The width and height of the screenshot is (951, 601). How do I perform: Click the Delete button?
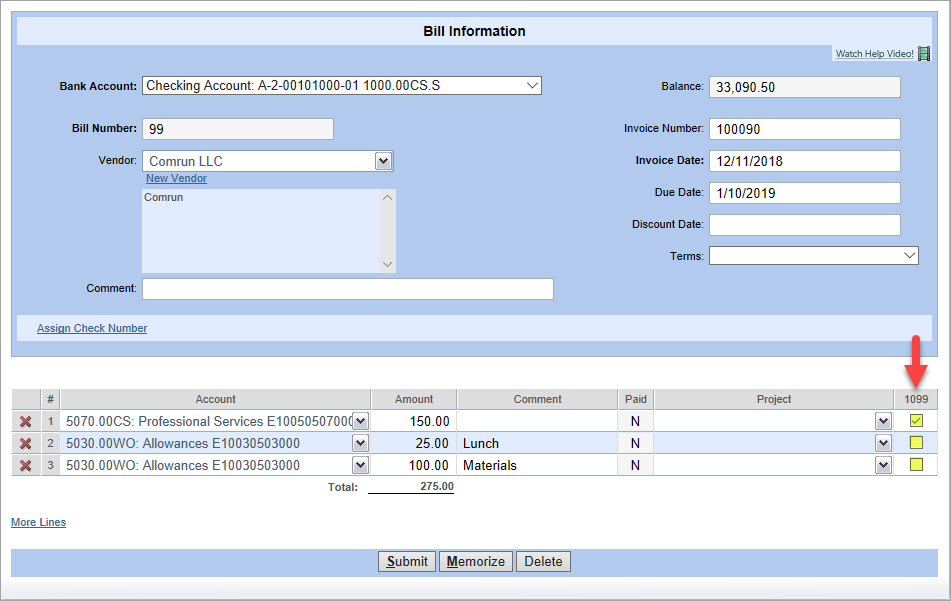click(x=543, y=562)
